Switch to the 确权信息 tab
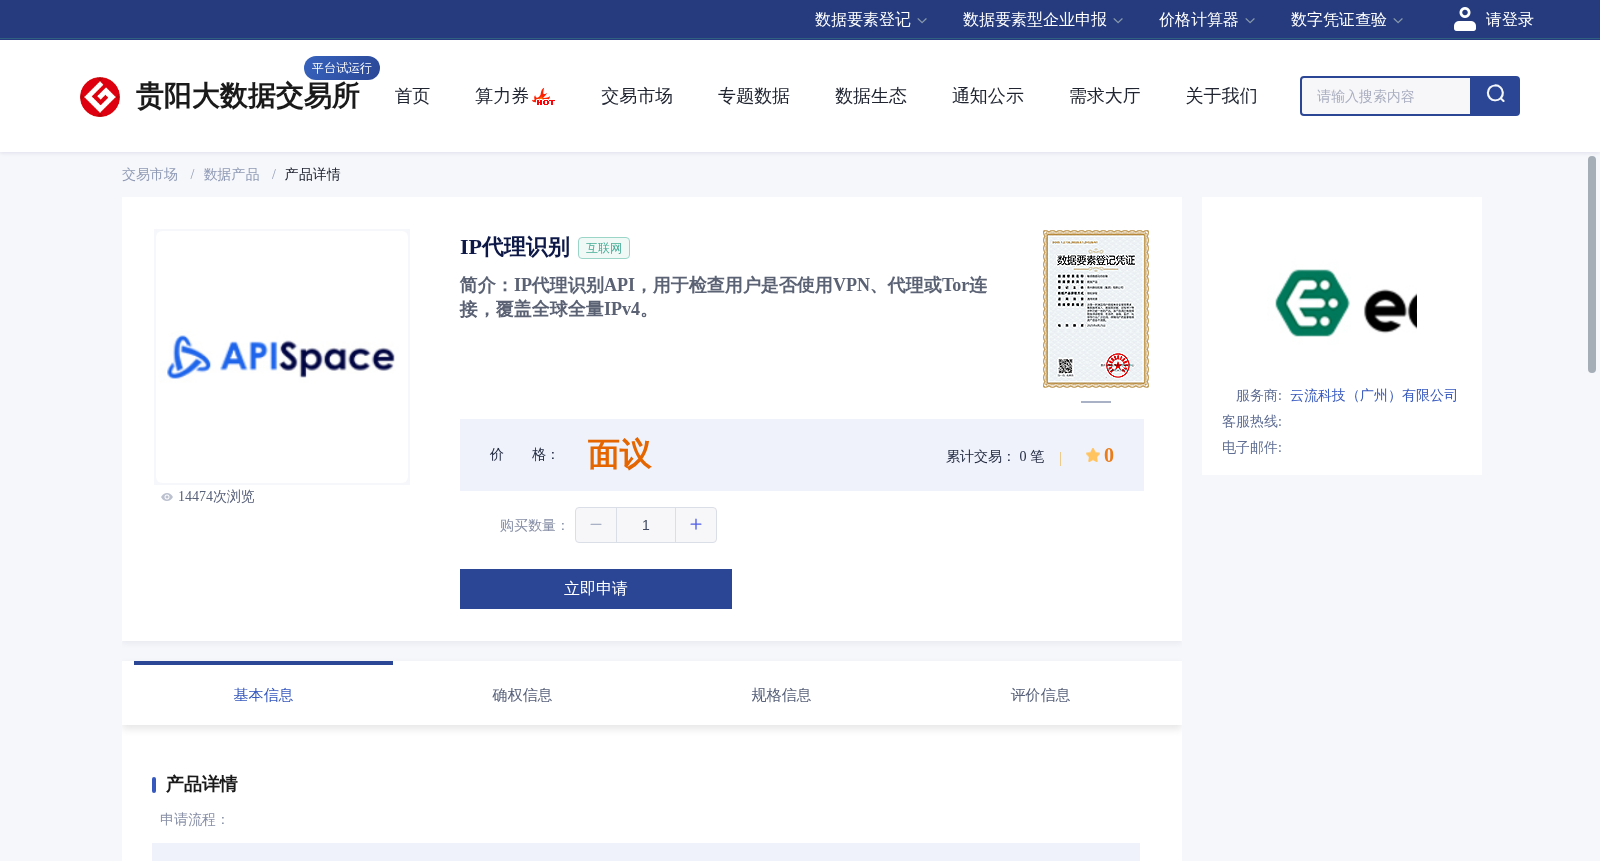1600x861 pixels. [522, 695]
